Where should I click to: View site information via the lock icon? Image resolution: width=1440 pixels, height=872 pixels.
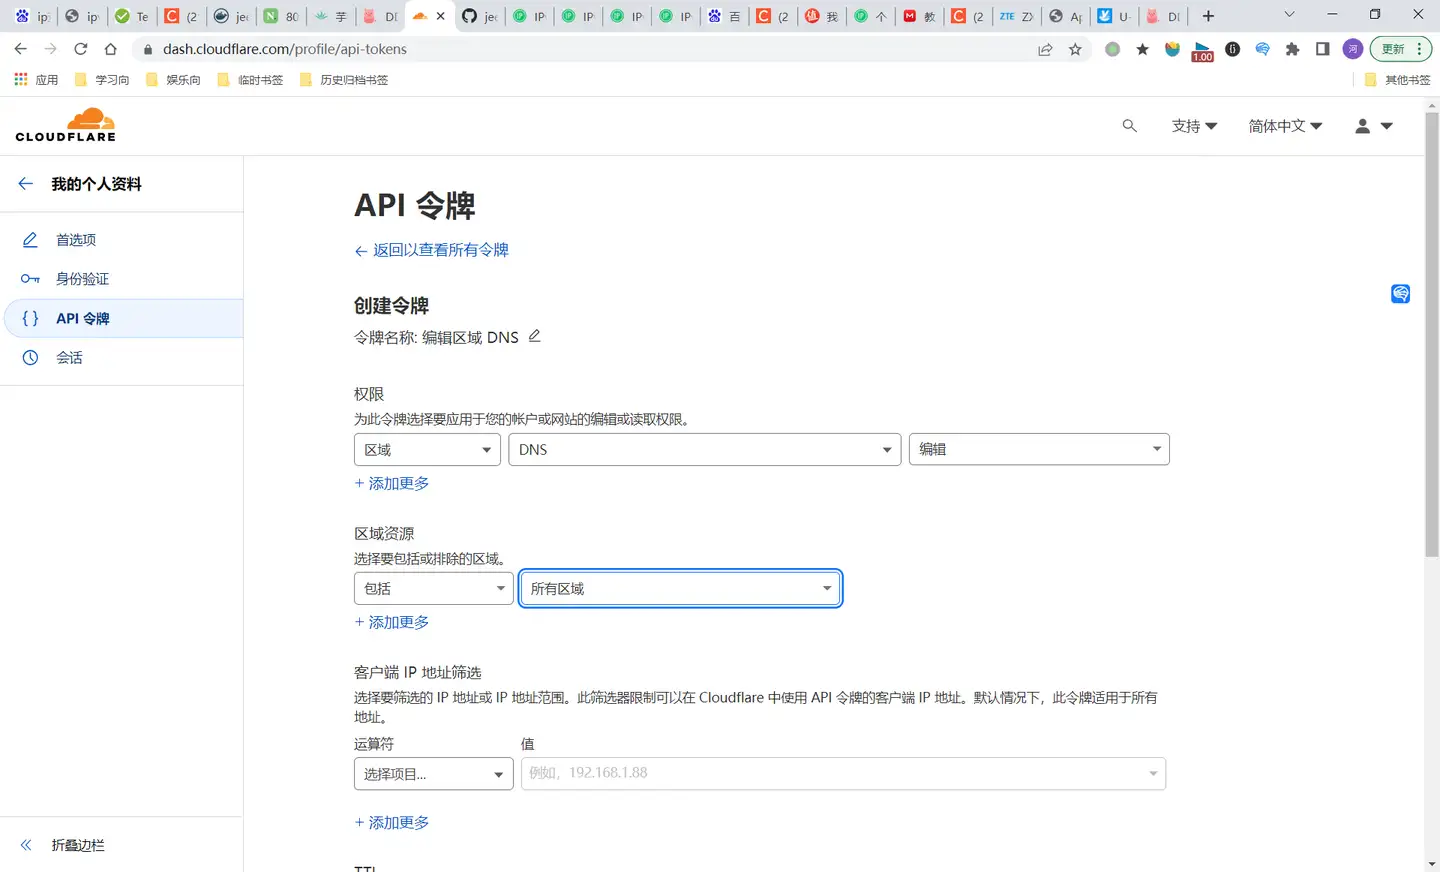click(148, 49)
